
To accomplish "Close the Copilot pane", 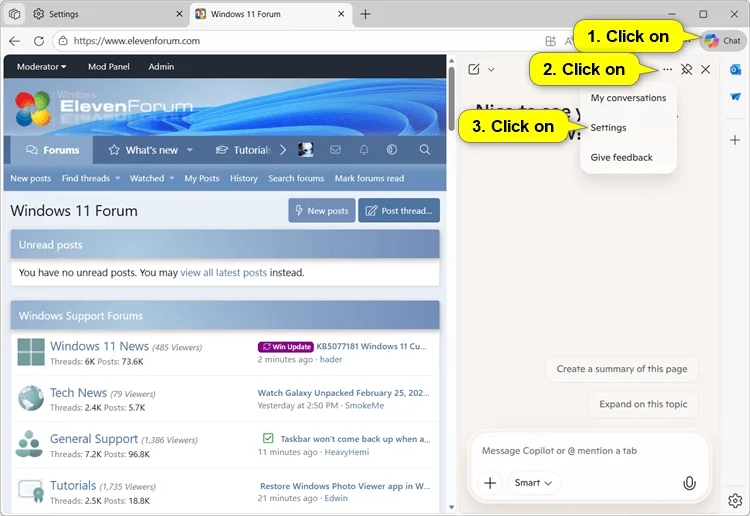I will 706,69.
